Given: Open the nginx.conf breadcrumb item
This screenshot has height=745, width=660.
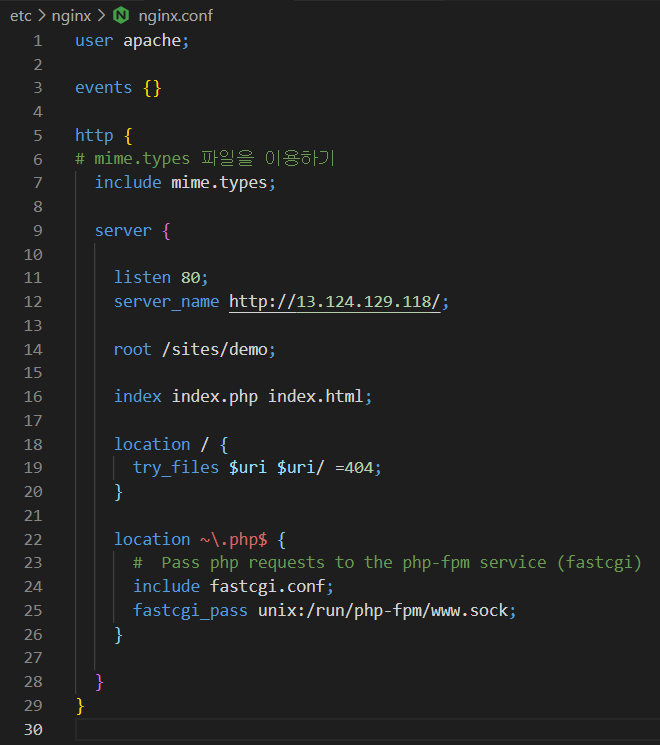Looking at the screenshot, I should 175,16.
